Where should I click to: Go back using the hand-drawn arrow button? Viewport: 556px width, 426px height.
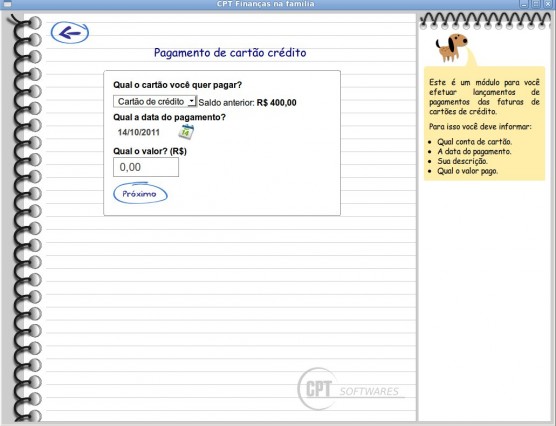[x=70, y=33]
